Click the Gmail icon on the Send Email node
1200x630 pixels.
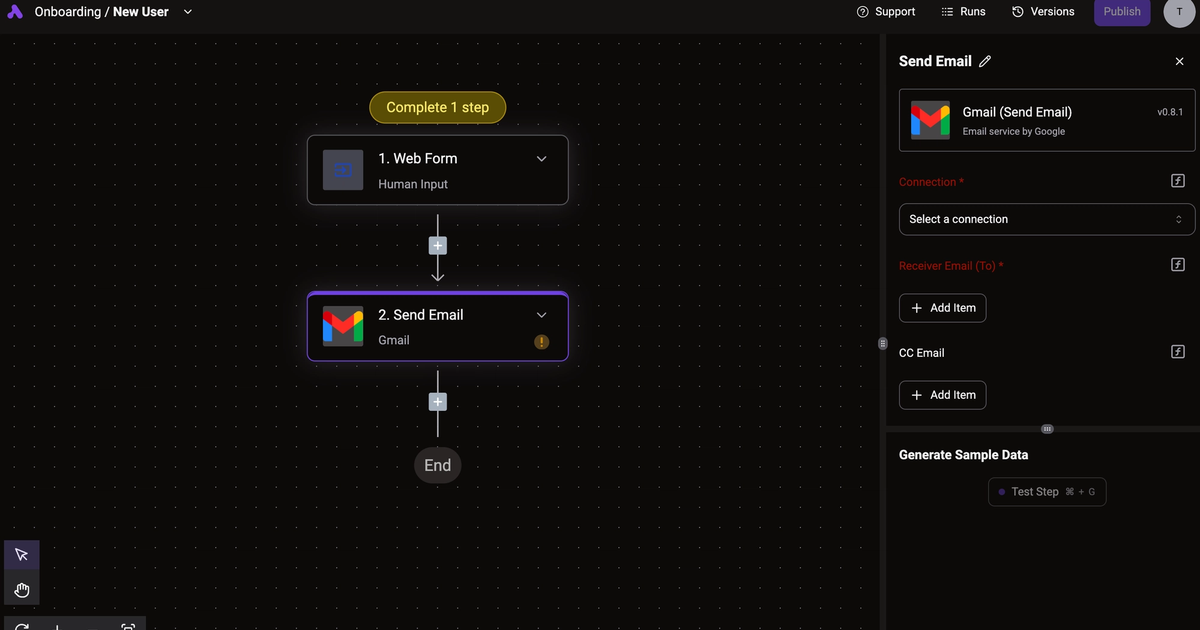coord(343,326)
